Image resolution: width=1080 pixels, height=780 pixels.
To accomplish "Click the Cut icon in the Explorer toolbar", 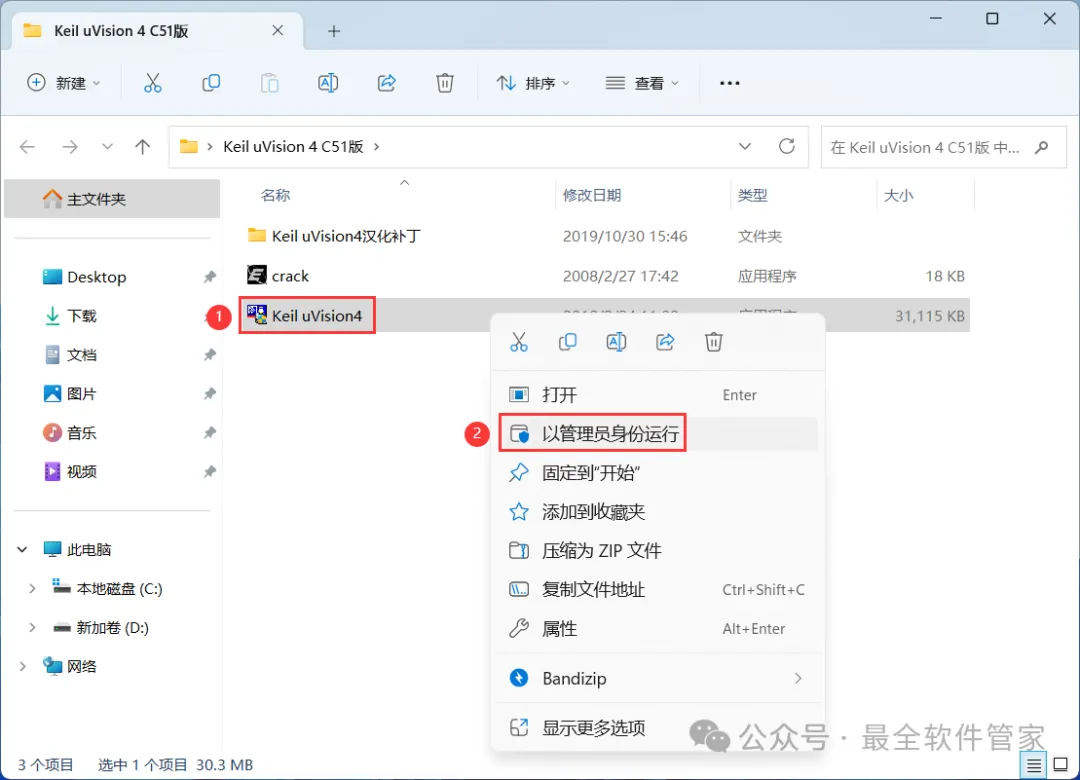I will (152, 83).
